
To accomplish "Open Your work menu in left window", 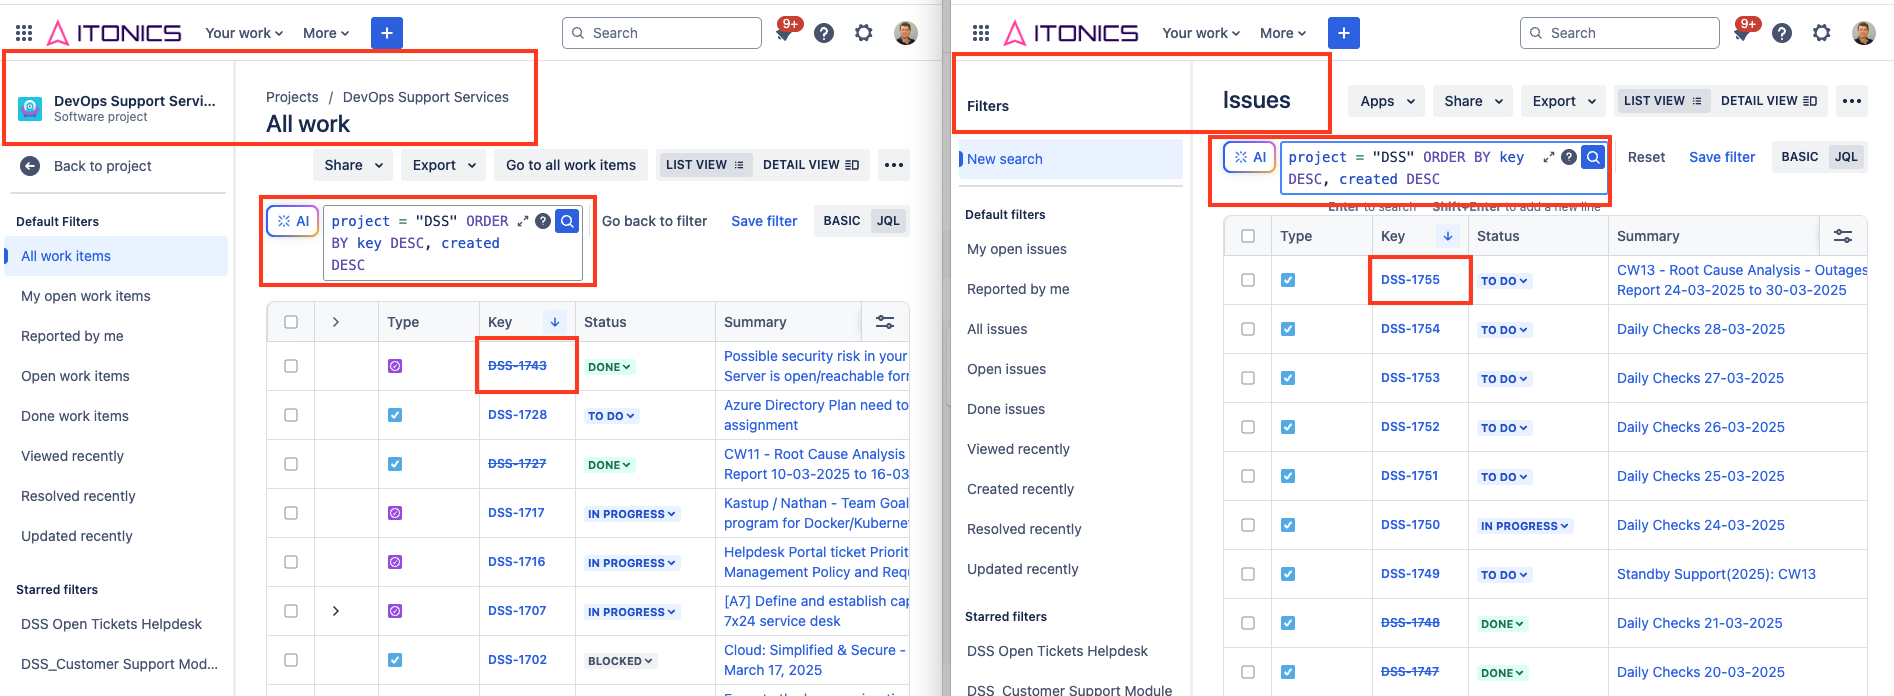I will click(x=244, y=33).
